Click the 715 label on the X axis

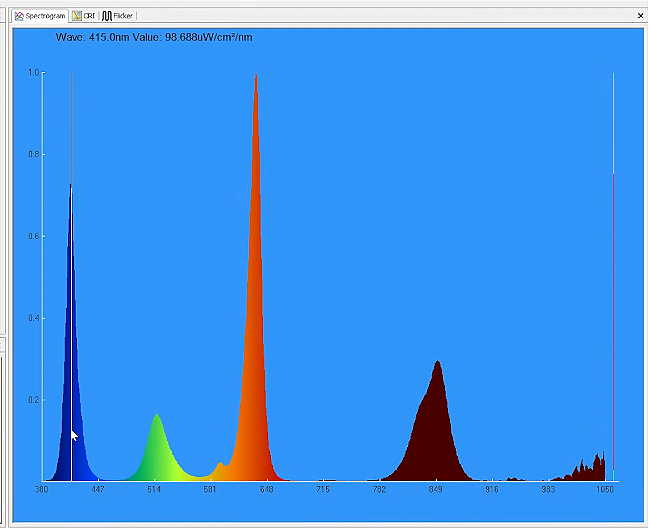click(323, 490)
